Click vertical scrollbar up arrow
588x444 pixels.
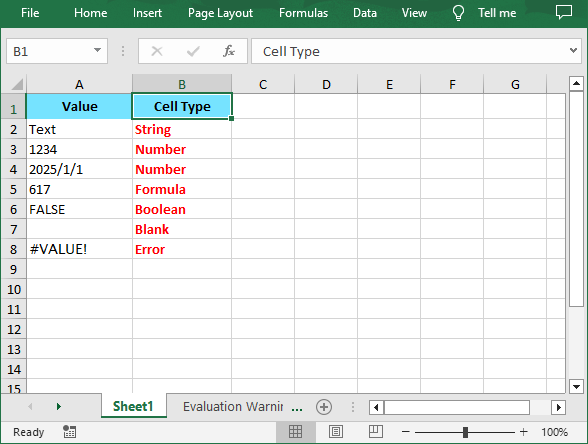pyautogui.click(x=576, y=83)
